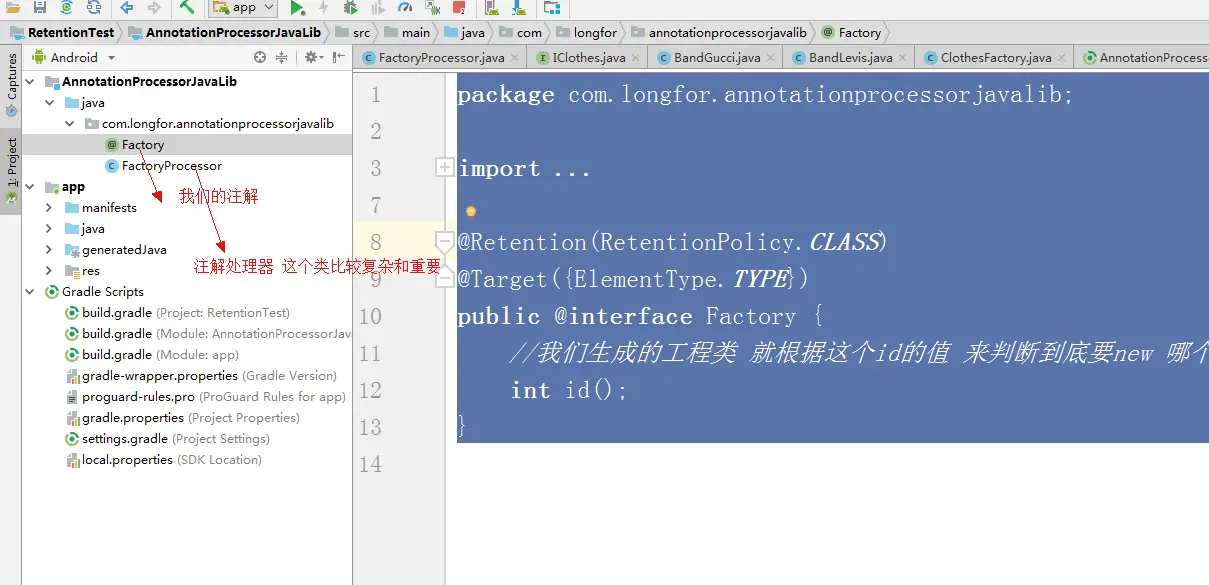Open the app run configuration dropdown
Viewport: 1209px width, 585px height.
click(243, 8)
